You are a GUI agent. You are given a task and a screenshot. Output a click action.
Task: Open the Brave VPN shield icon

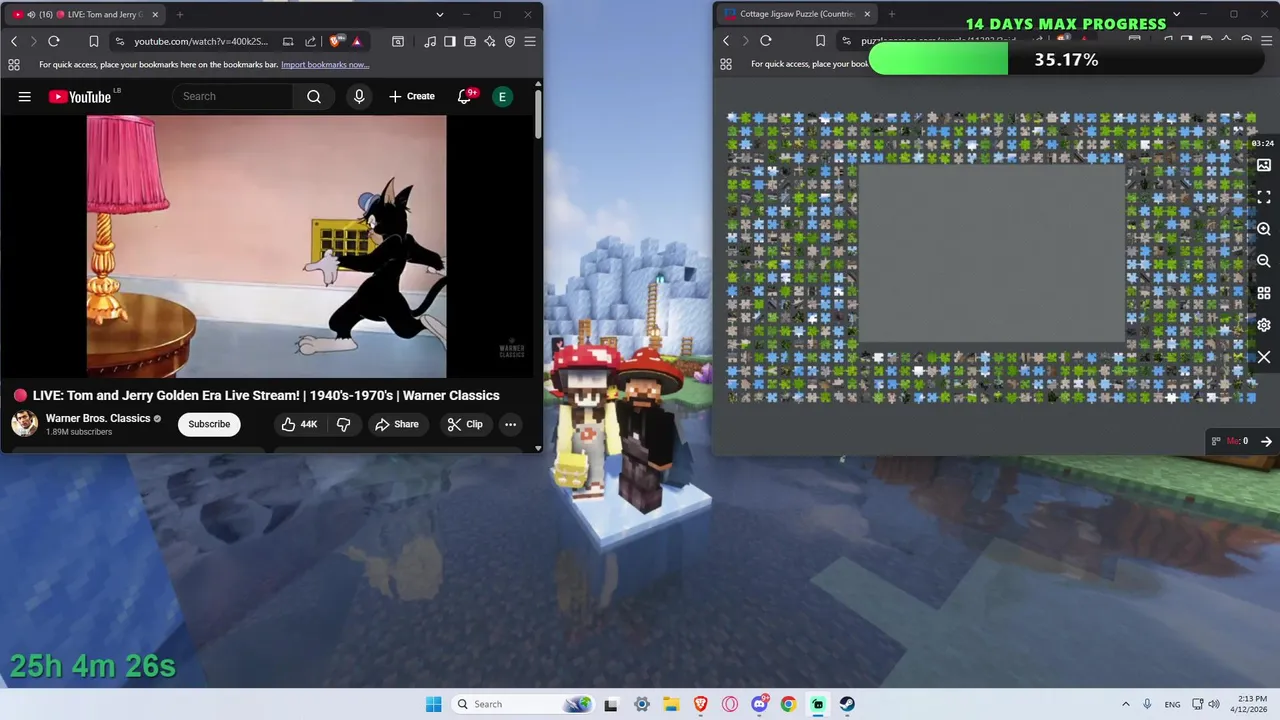tap(510, 41)
